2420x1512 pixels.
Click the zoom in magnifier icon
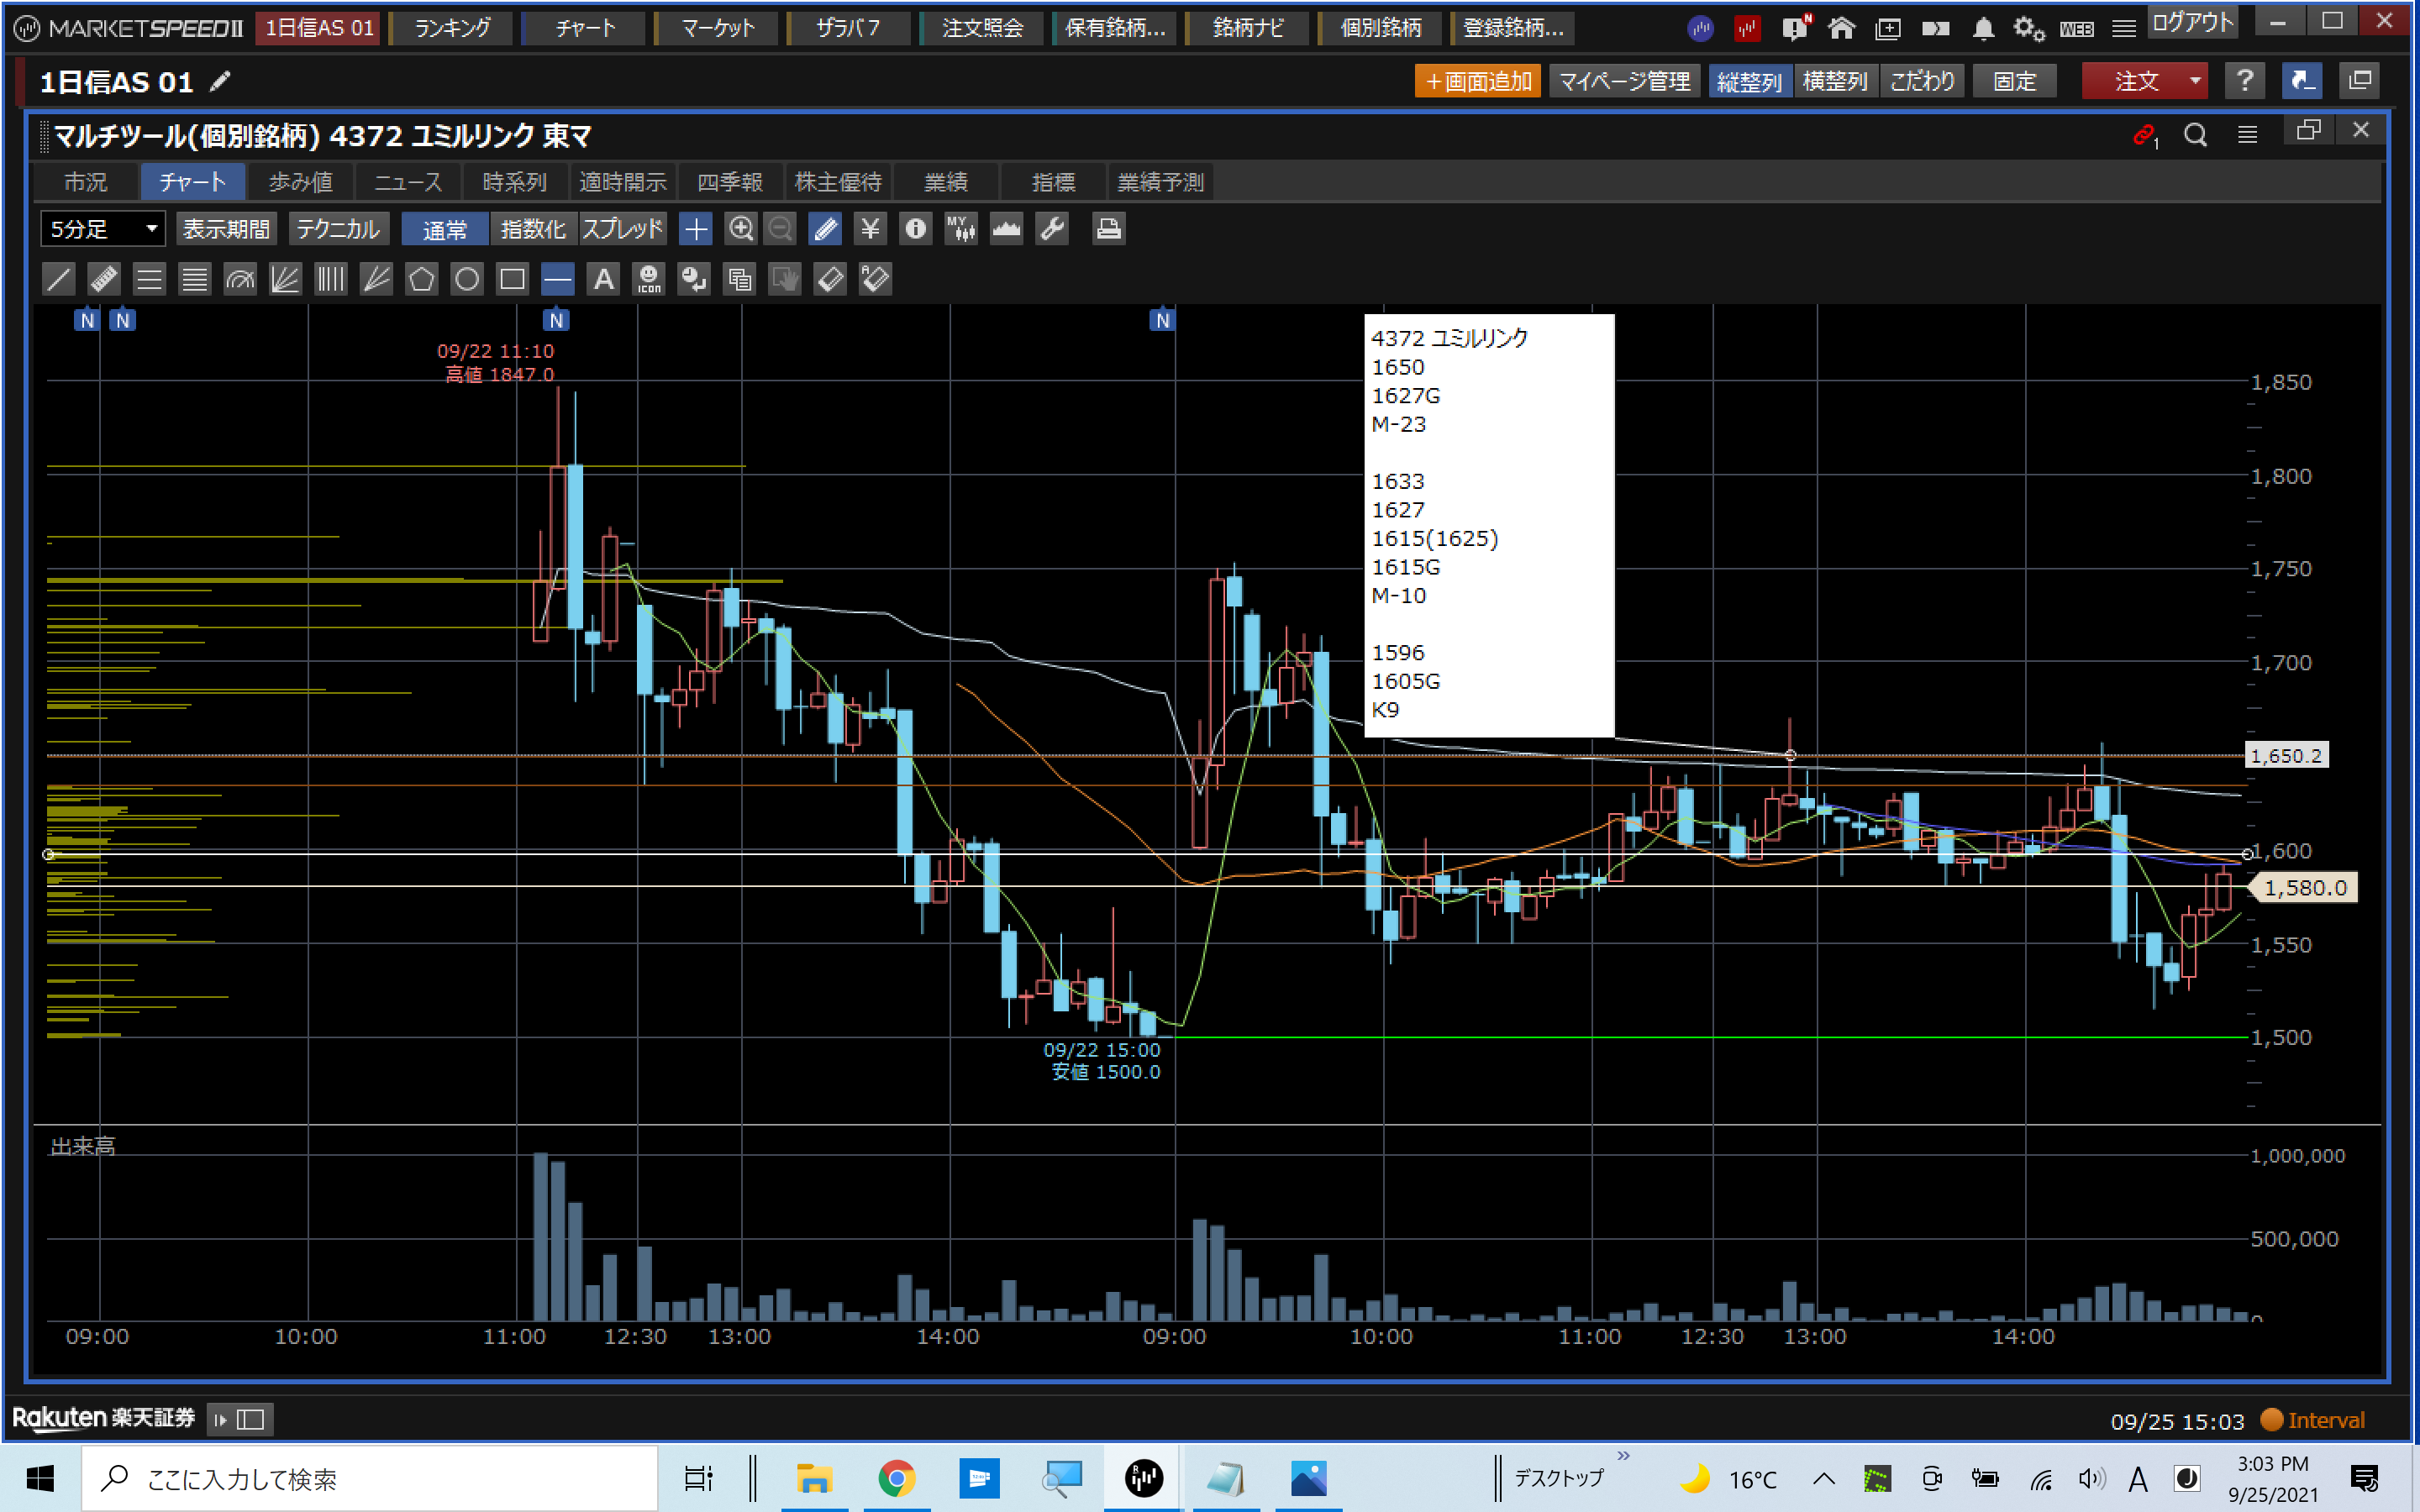(x=740, y=229)
